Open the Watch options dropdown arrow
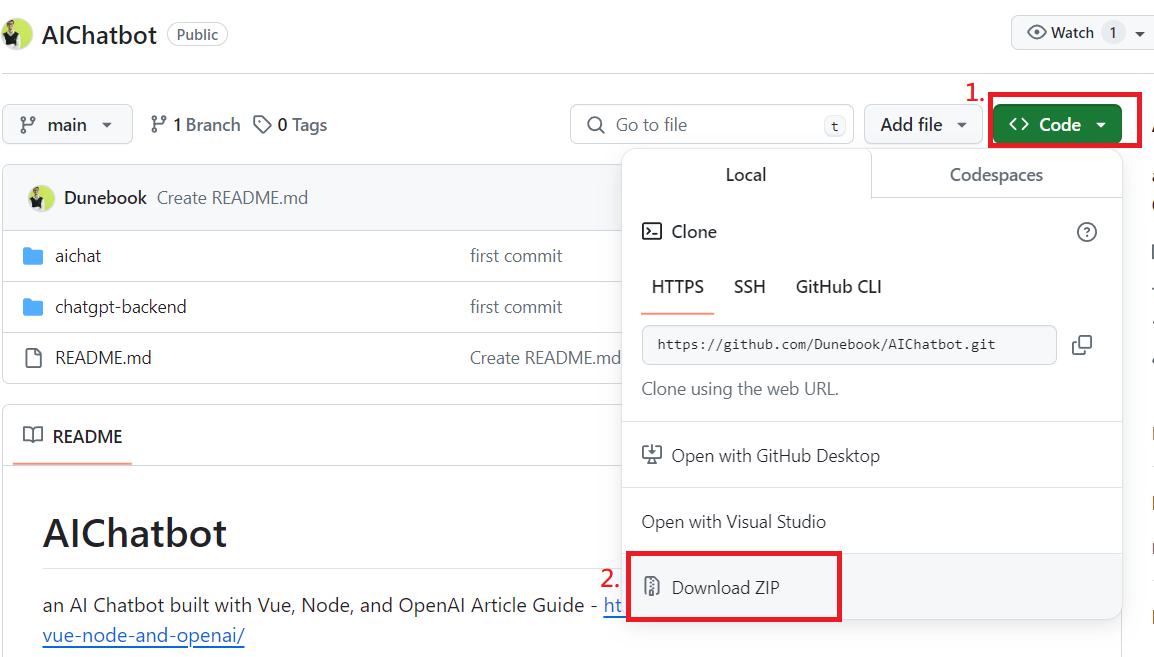 1140,33
